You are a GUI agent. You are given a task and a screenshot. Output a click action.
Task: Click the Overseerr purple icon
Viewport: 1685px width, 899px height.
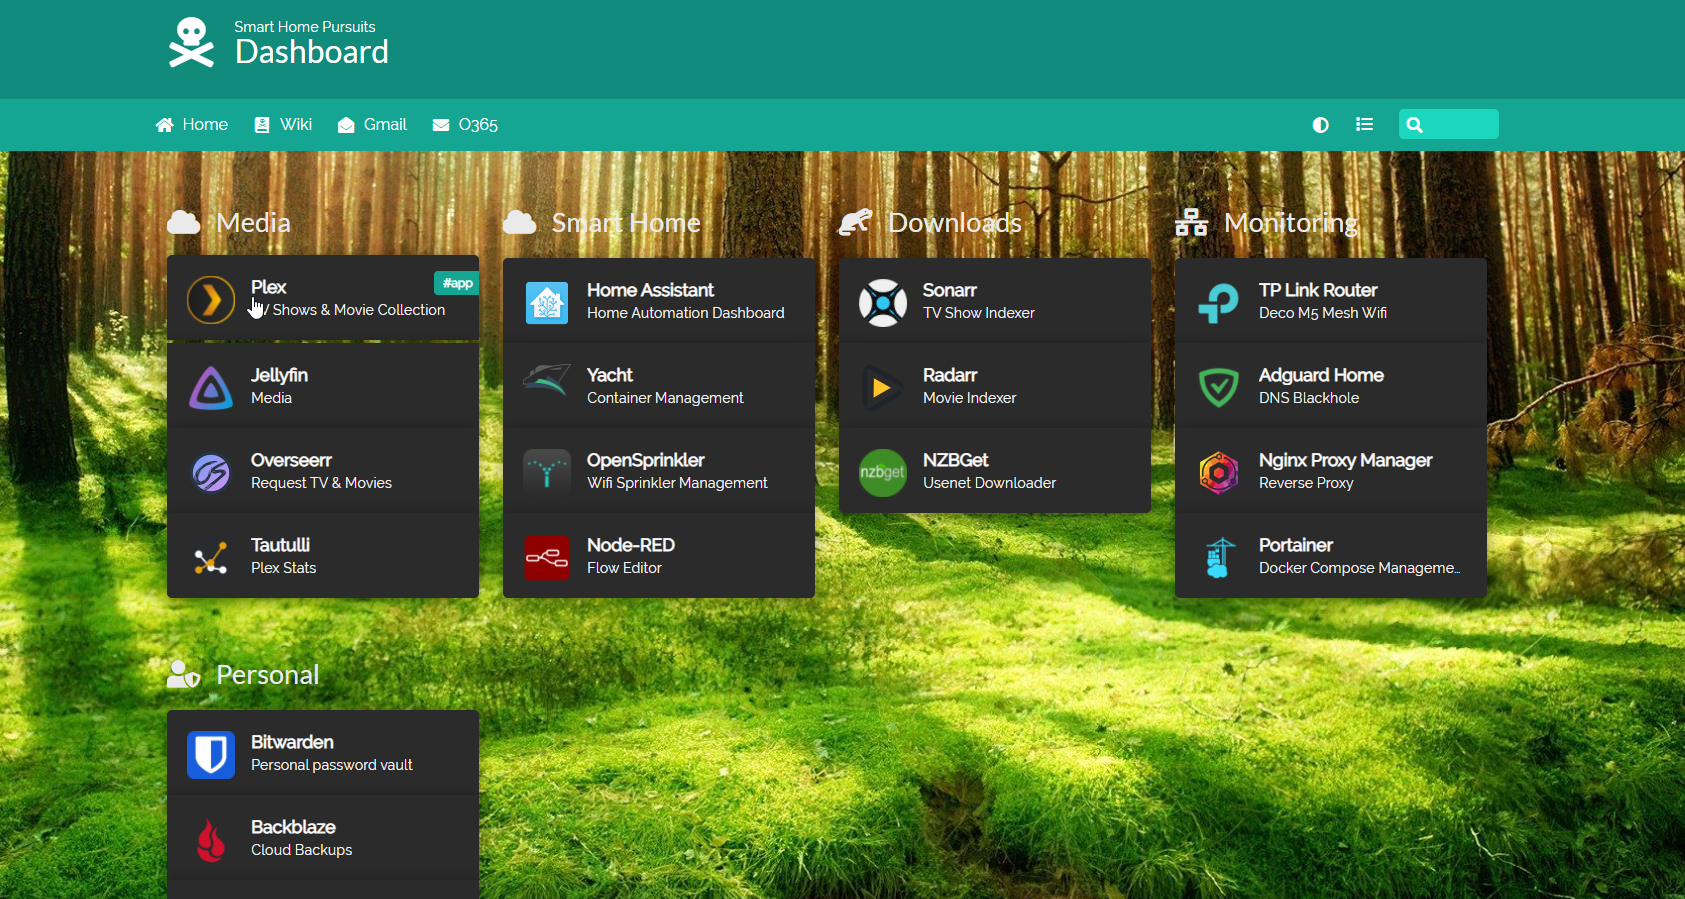point(211,472)
